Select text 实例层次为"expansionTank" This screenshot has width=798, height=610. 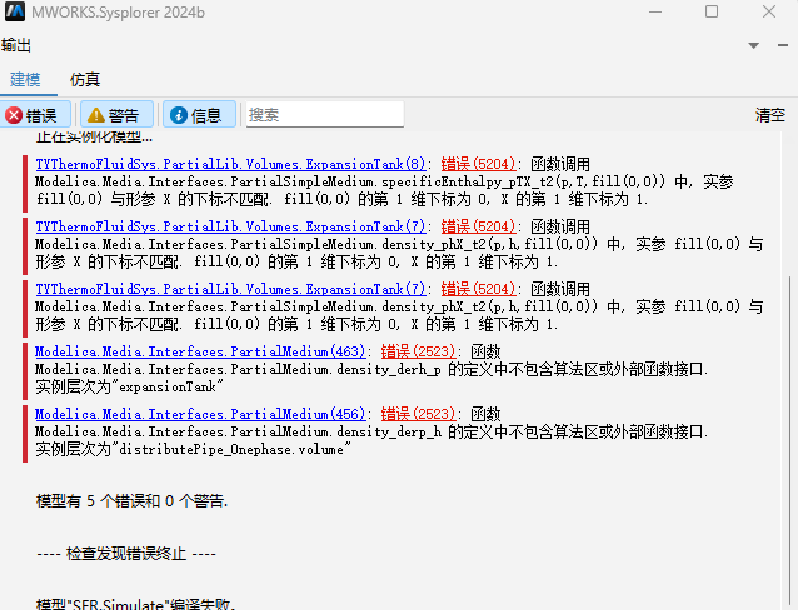129,387
